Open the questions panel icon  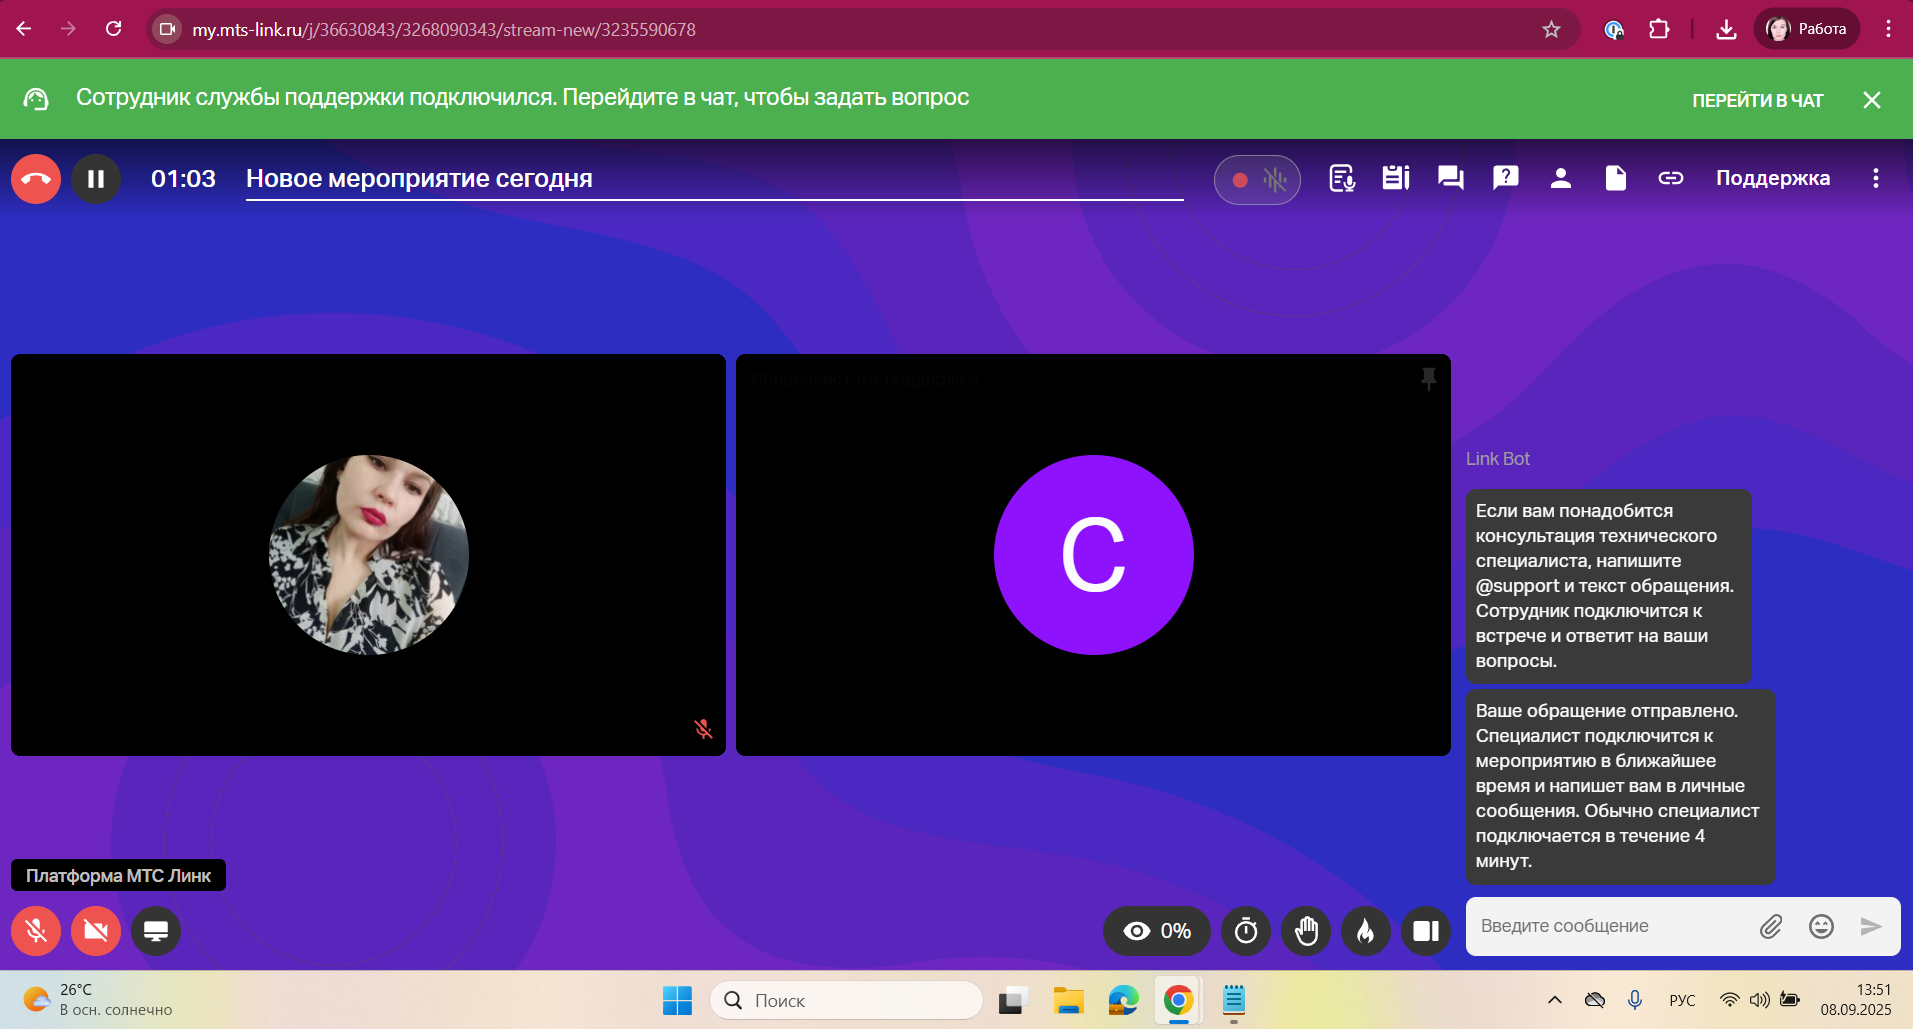tap(1505, 178)
